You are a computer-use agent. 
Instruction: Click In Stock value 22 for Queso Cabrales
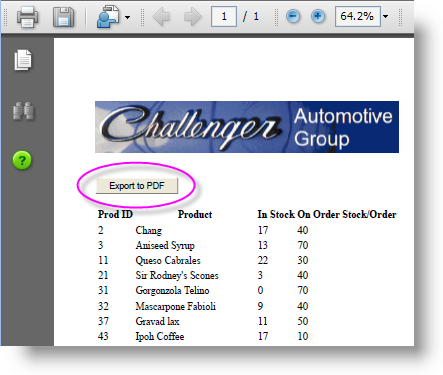tap(263, 260)
